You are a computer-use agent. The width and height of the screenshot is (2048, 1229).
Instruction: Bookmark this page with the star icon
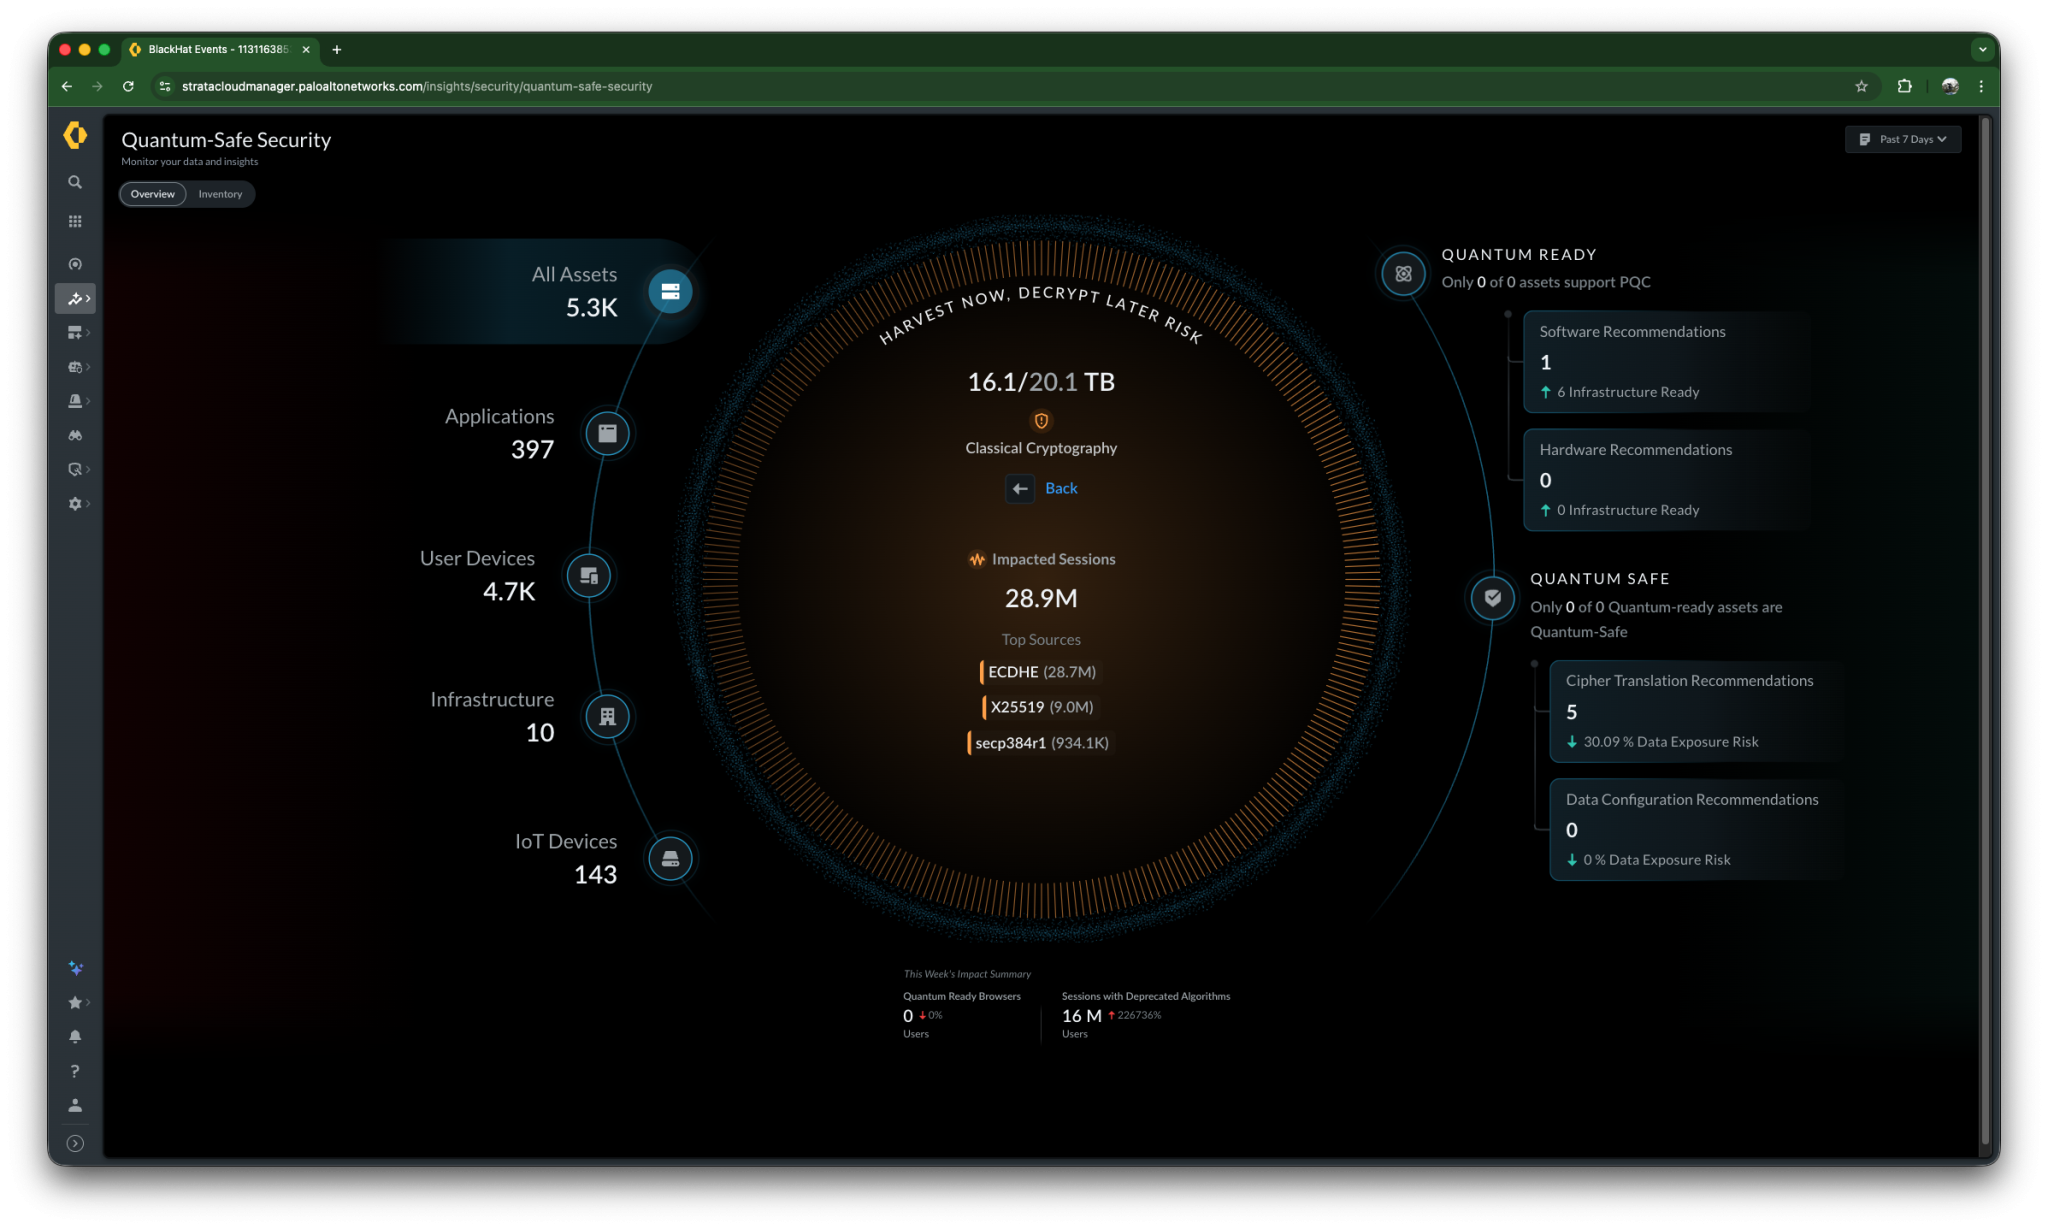tap(1861, 86)
